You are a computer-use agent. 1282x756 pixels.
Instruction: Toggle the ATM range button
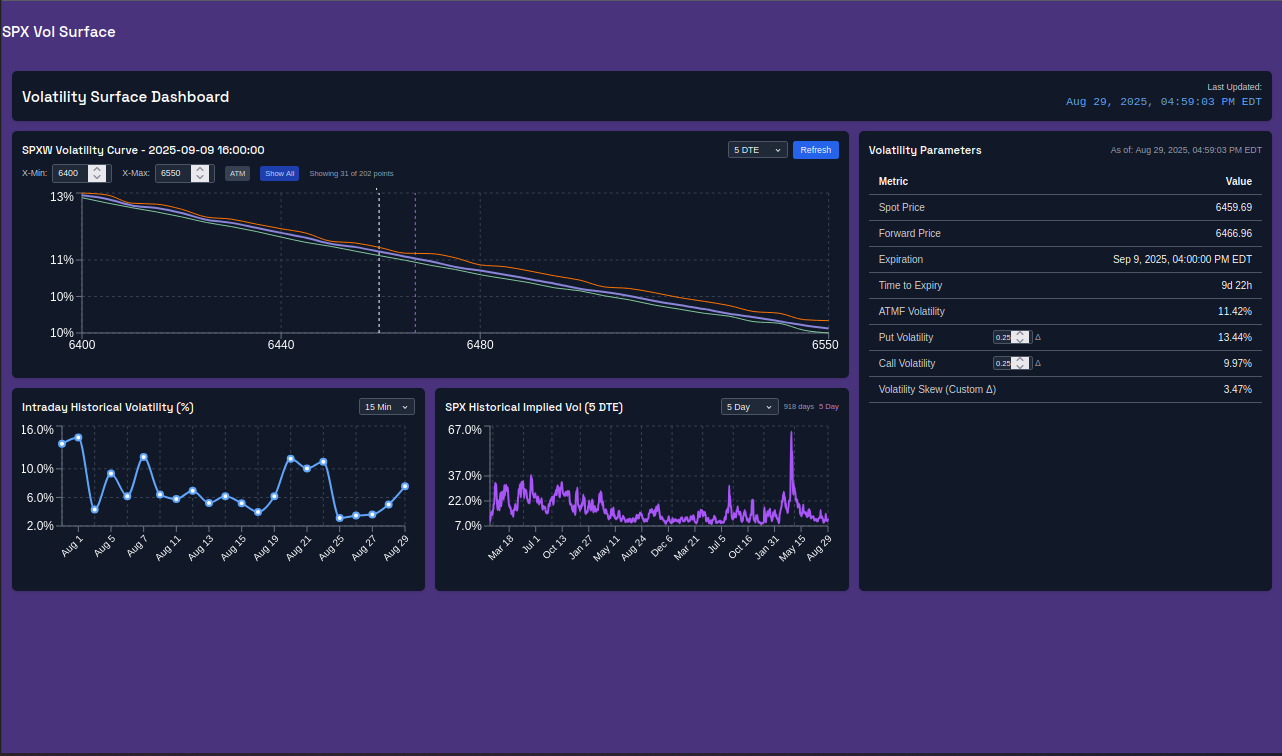(x=237, y=174)
